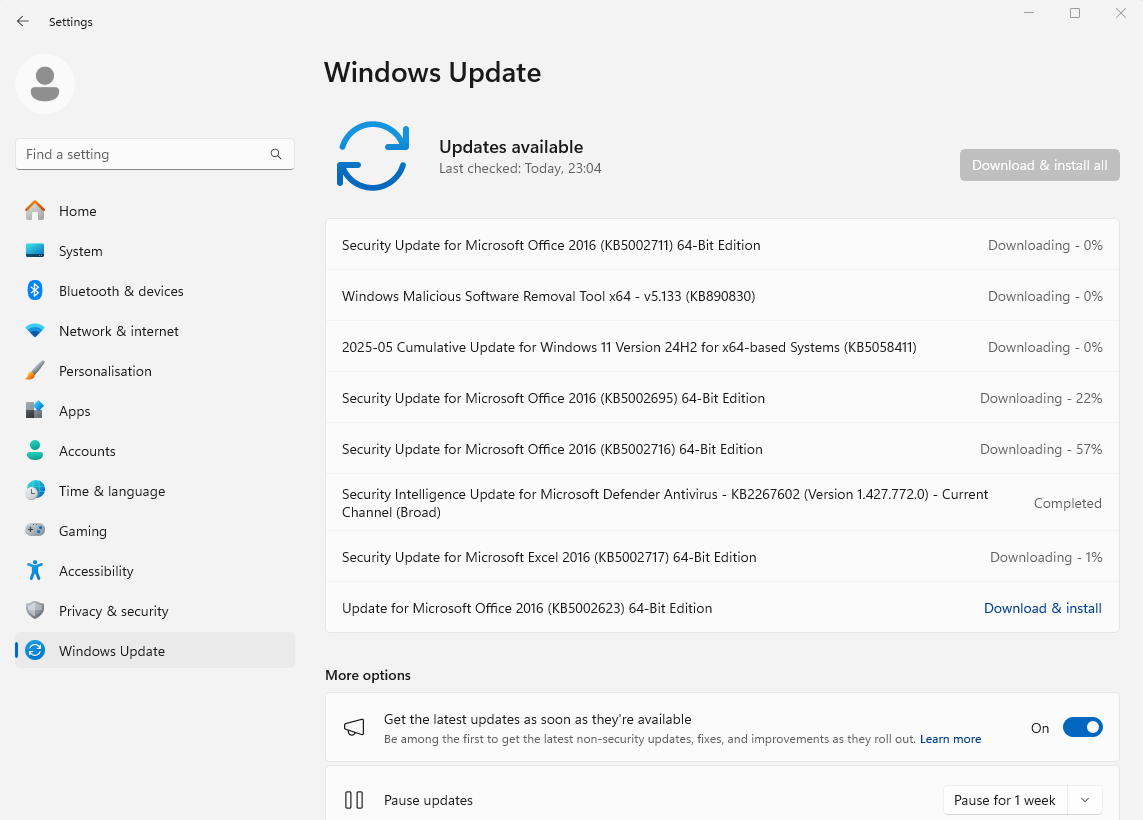Click Download & install for KB5002623
This screenshot has width=1143, height=820.
coord(1042,608)
